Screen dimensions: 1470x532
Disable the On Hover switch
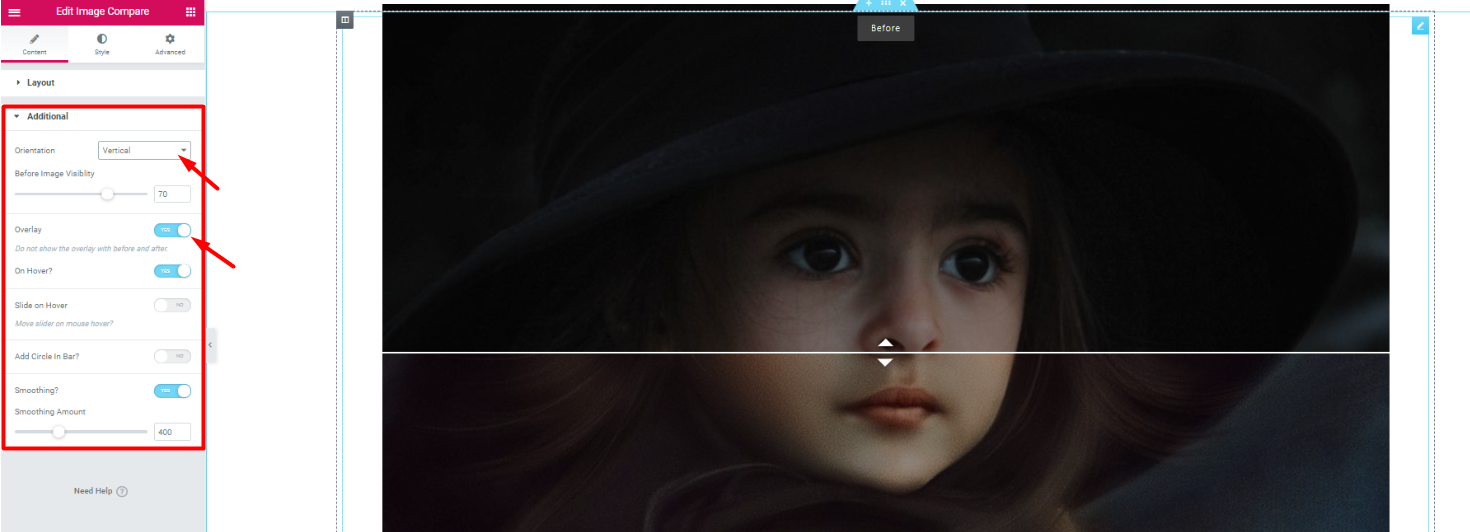coord(172,271)
